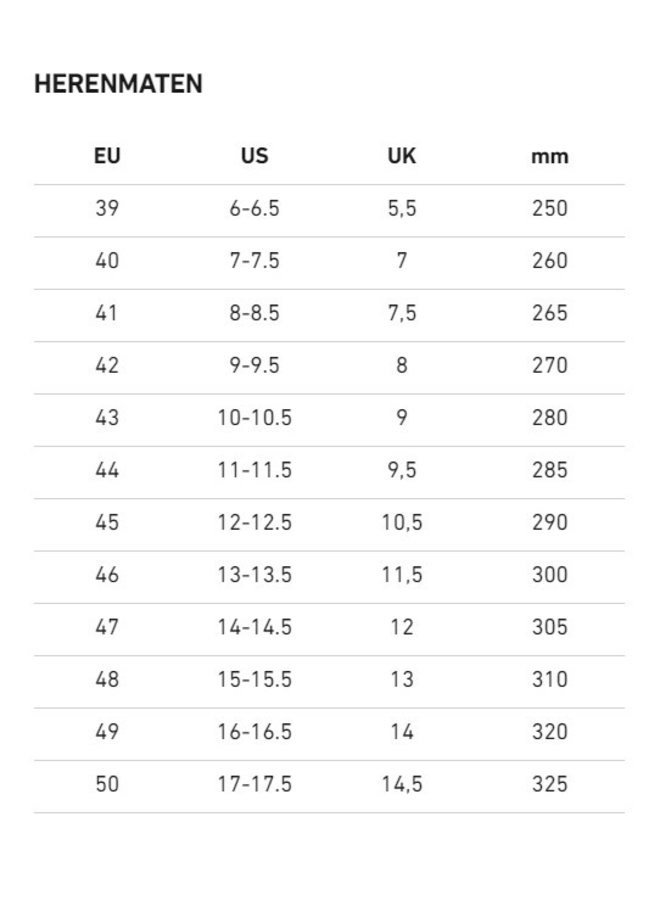Select UK size 14 cell
Viewport: 660px width, 900px height.
tap(401, 732)
